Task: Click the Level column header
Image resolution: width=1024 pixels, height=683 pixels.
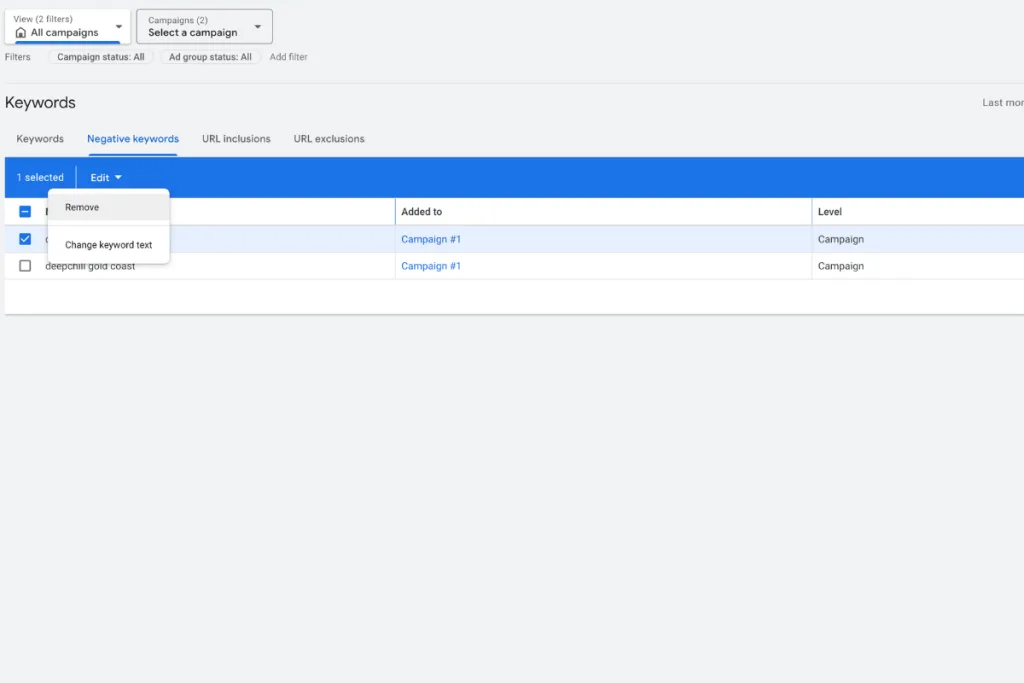Action: click(830, 212)
